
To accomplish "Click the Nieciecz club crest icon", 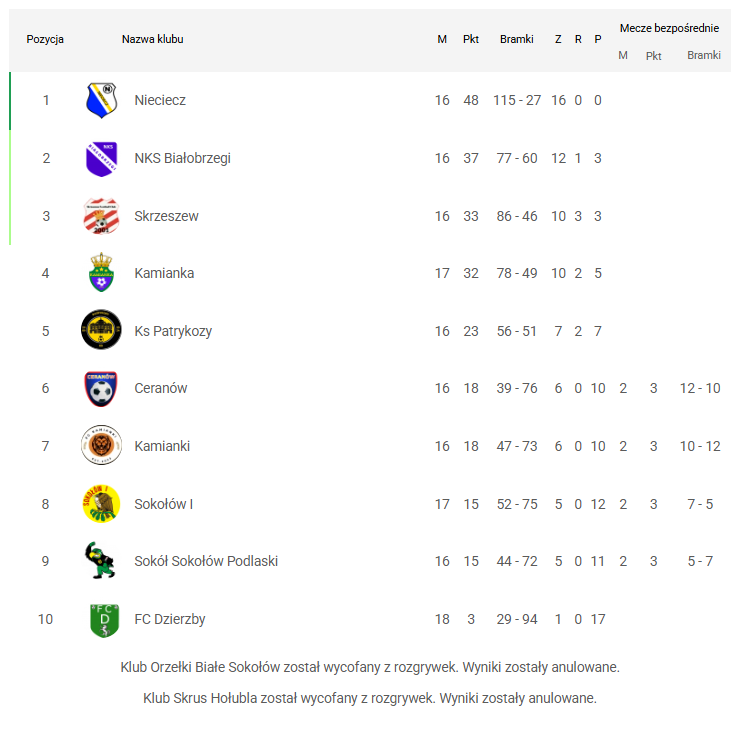I will click(101, 100).
